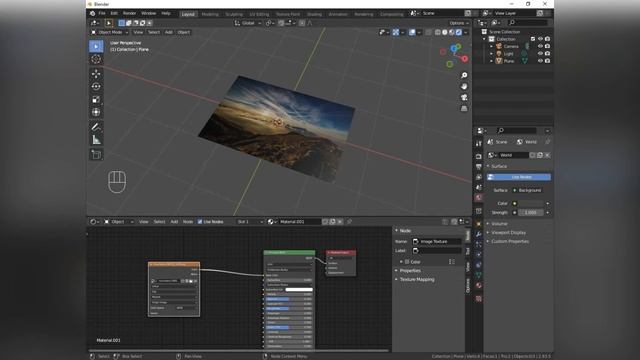Screen dimensions: 640x360
Task: Unlink the World datablock with X
Action: [x=547, y=155]
